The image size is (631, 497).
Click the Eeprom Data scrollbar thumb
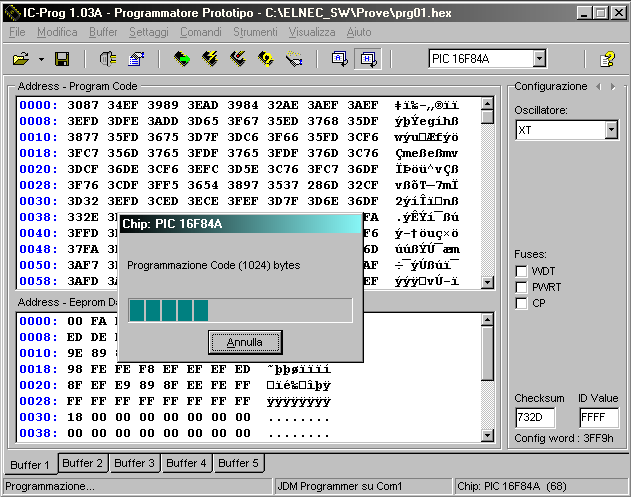(x=487, y=353)
